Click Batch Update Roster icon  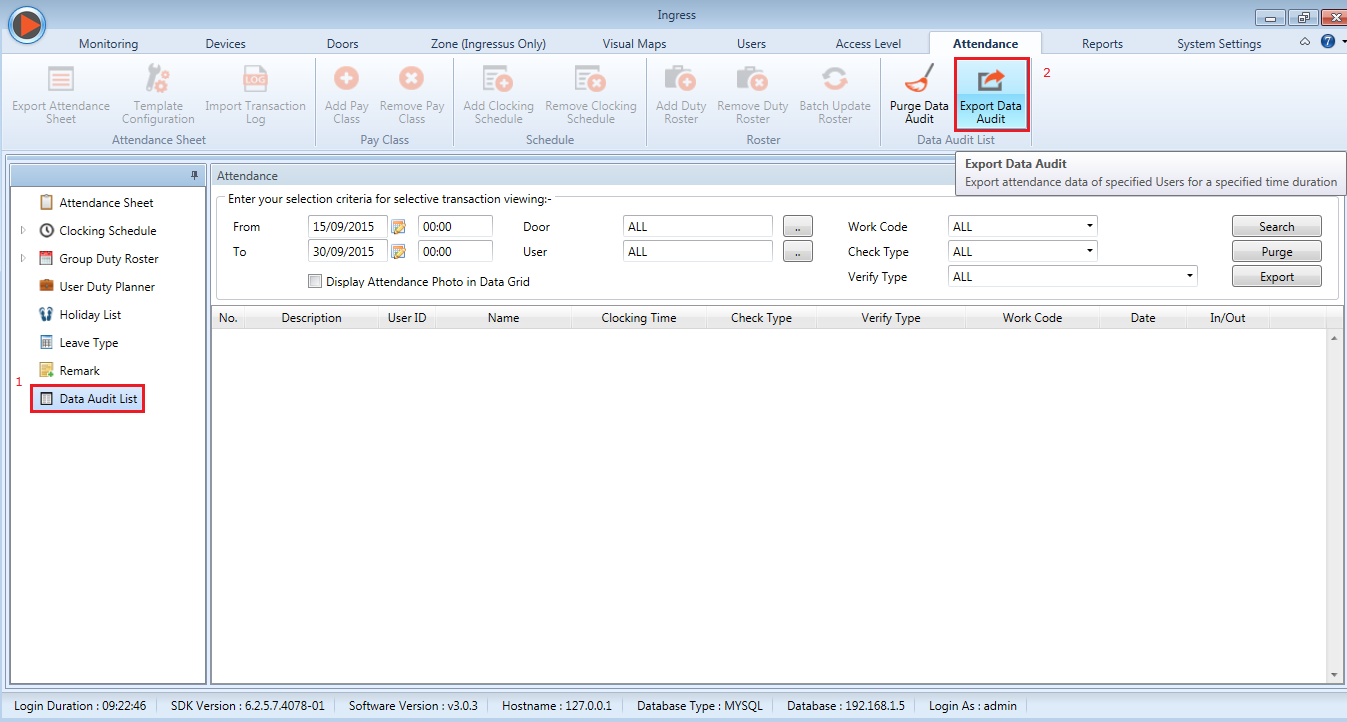click(x=835, y=80)
